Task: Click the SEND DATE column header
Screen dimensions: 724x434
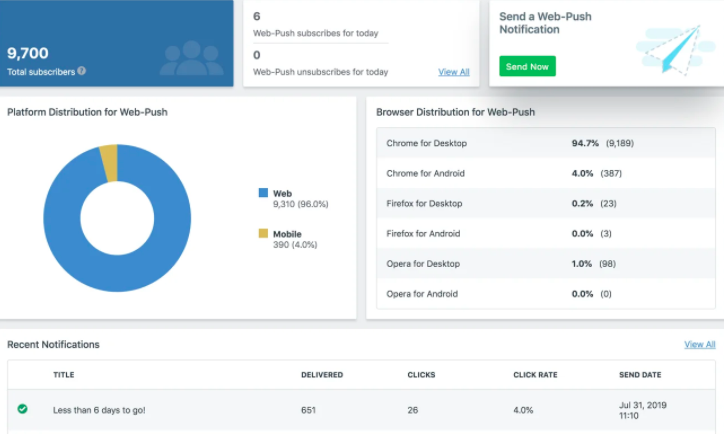Action: (640, 374)
